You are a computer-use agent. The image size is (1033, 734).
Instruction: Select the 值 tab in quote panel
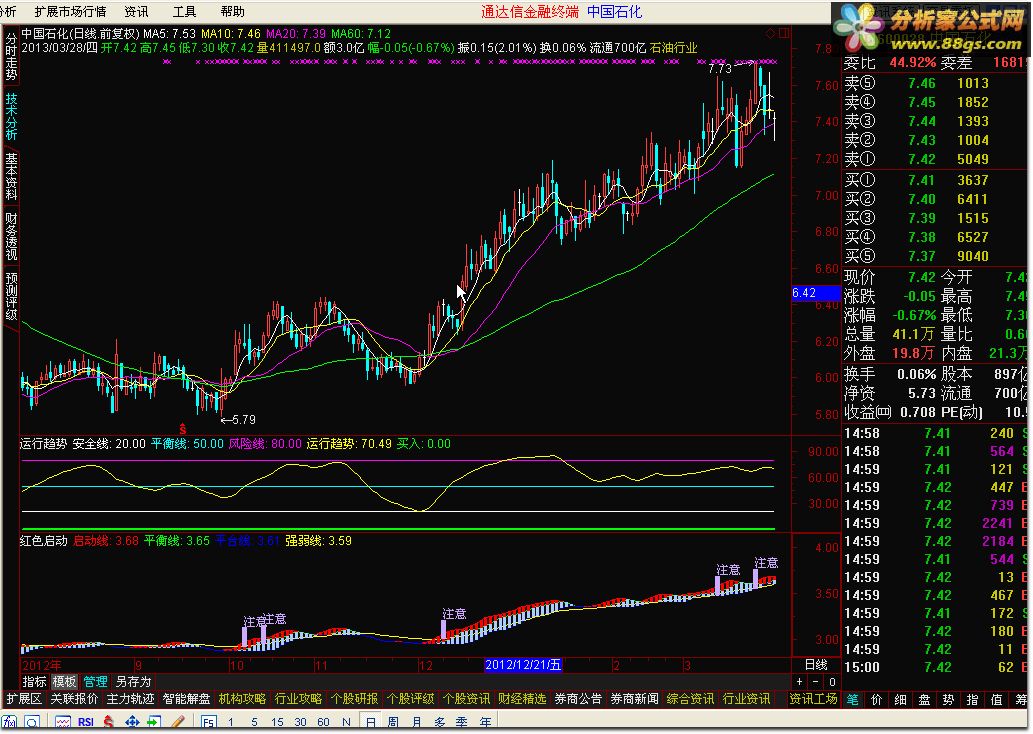996,699
